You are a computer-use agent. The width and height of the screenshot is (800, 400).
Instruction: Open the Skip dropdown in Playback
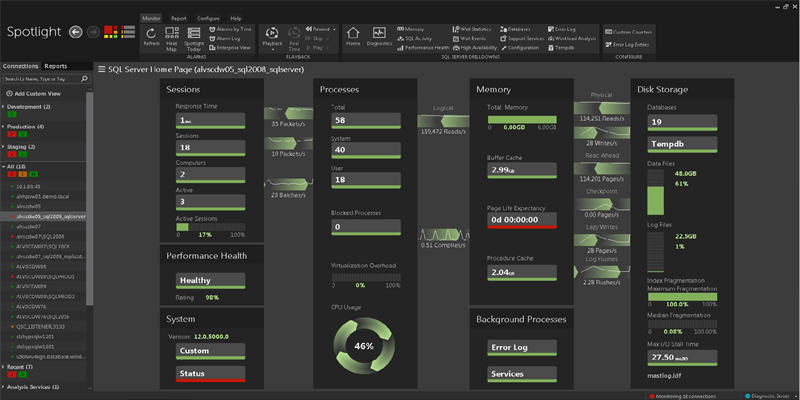coord(328,38)
